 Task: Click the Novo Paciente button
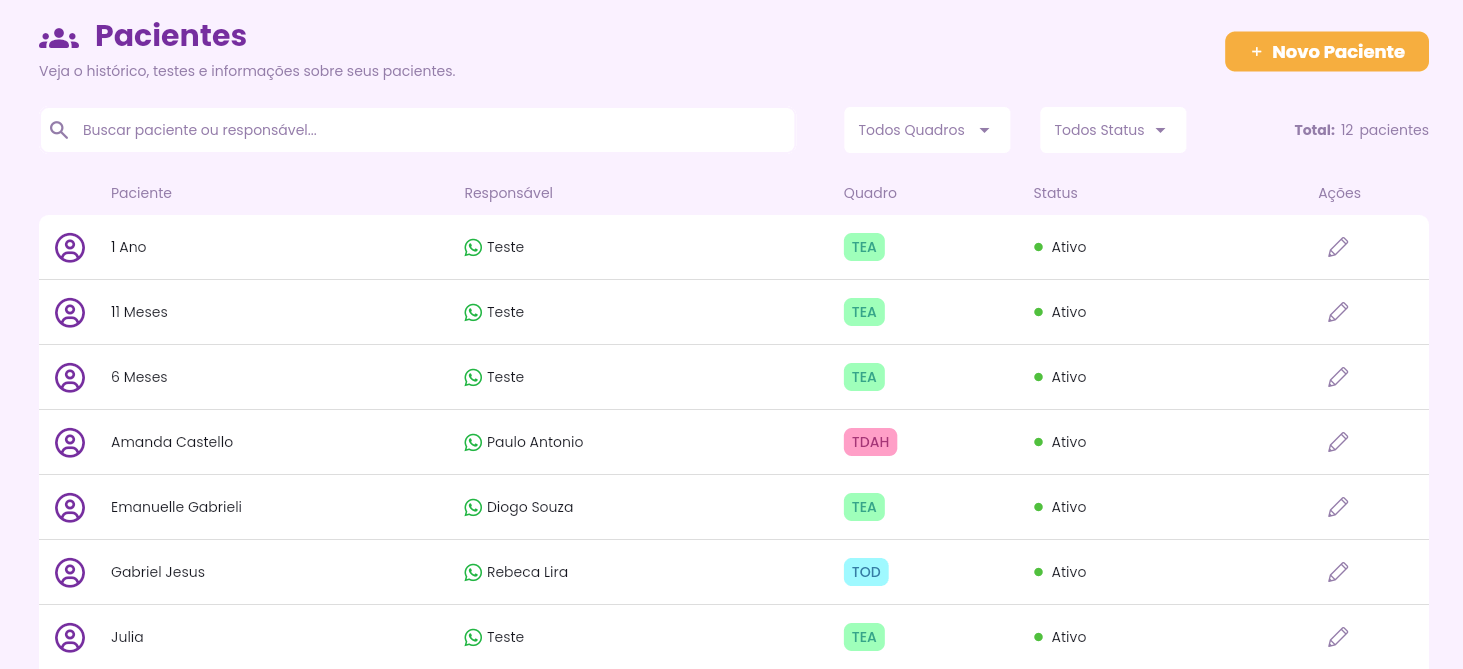pos(1326,52)
